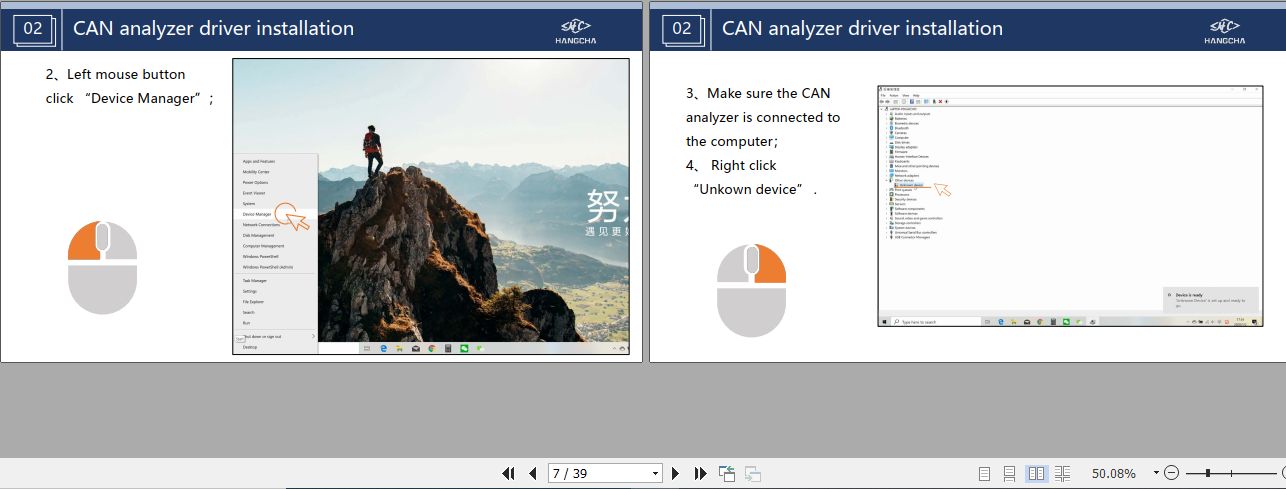
Task: Click the 02 badge on left slide
Action: (33, 28)
